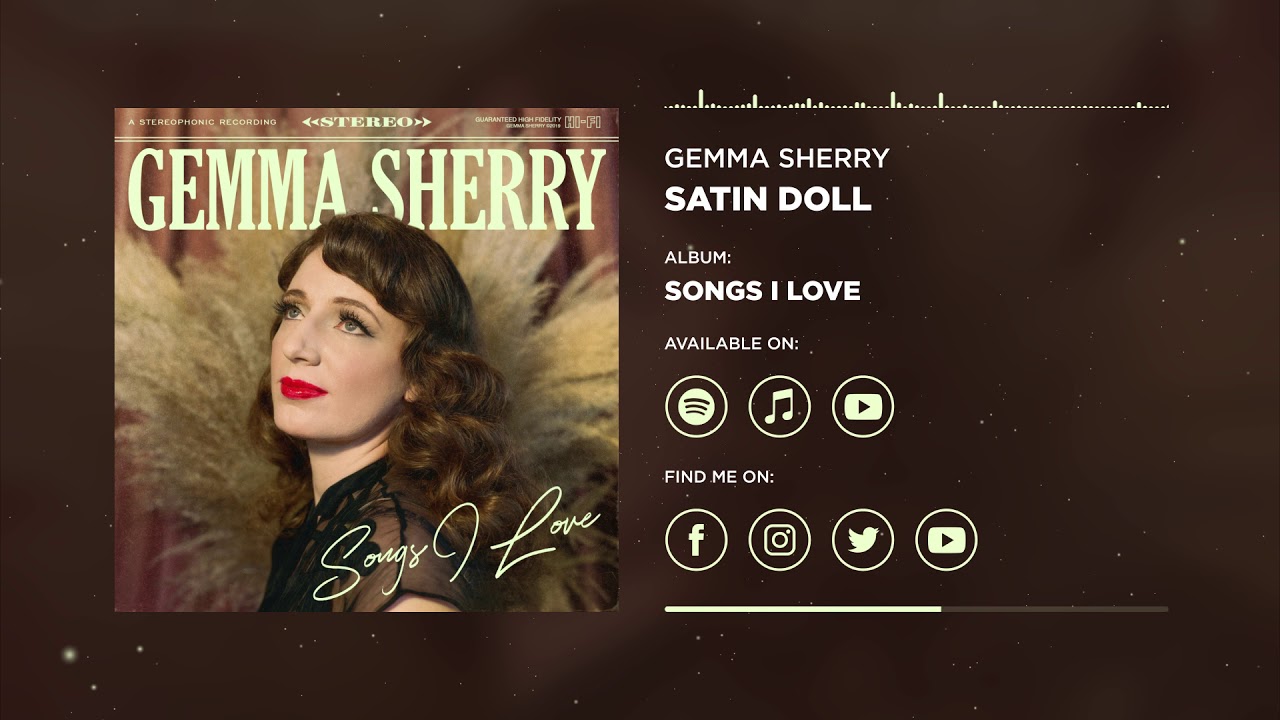This screenshot has height=720, width=1280.
Task: Click the large GEMMA SHERRY title on the cover
Action: tap(366, 189)
